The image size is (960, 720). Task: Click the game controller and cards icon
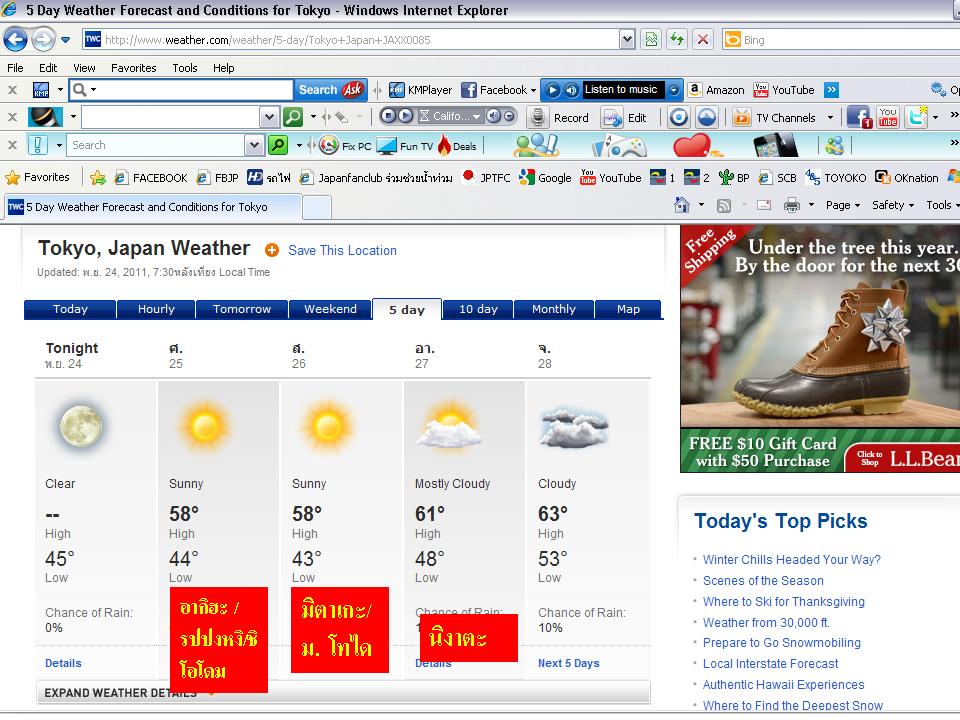point(619,146)
